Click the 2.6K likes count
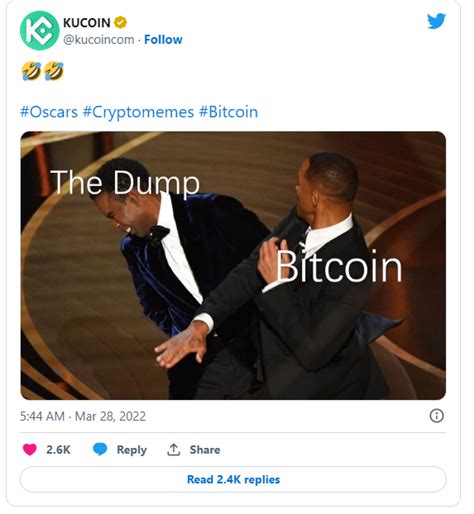 pos(58,449)
